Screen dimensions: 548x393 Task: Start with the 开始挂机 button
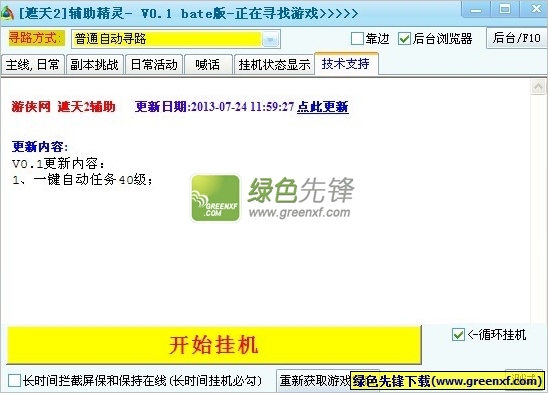click(214, 345)
